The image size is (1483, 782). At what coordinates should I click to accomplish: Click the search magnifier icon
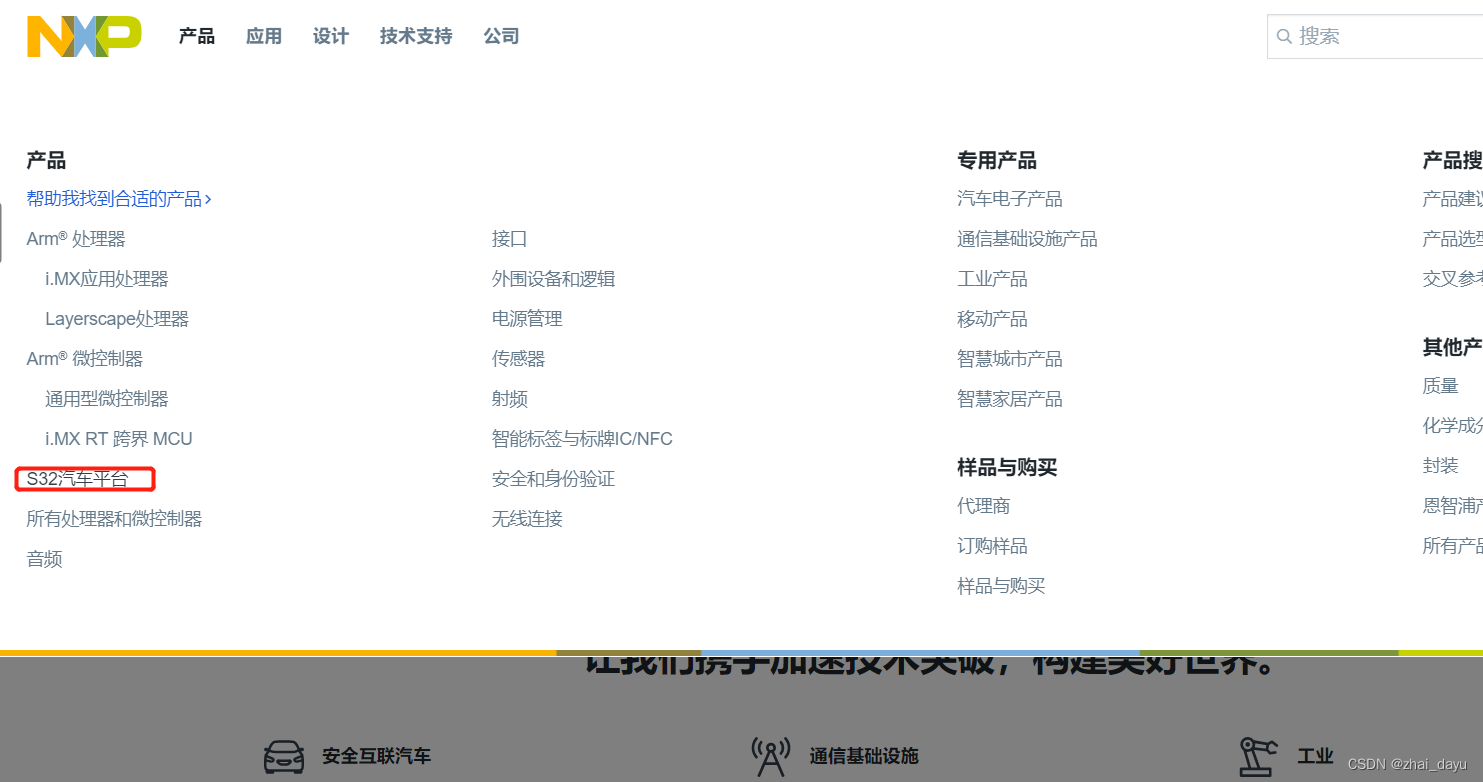point(1285,37)
